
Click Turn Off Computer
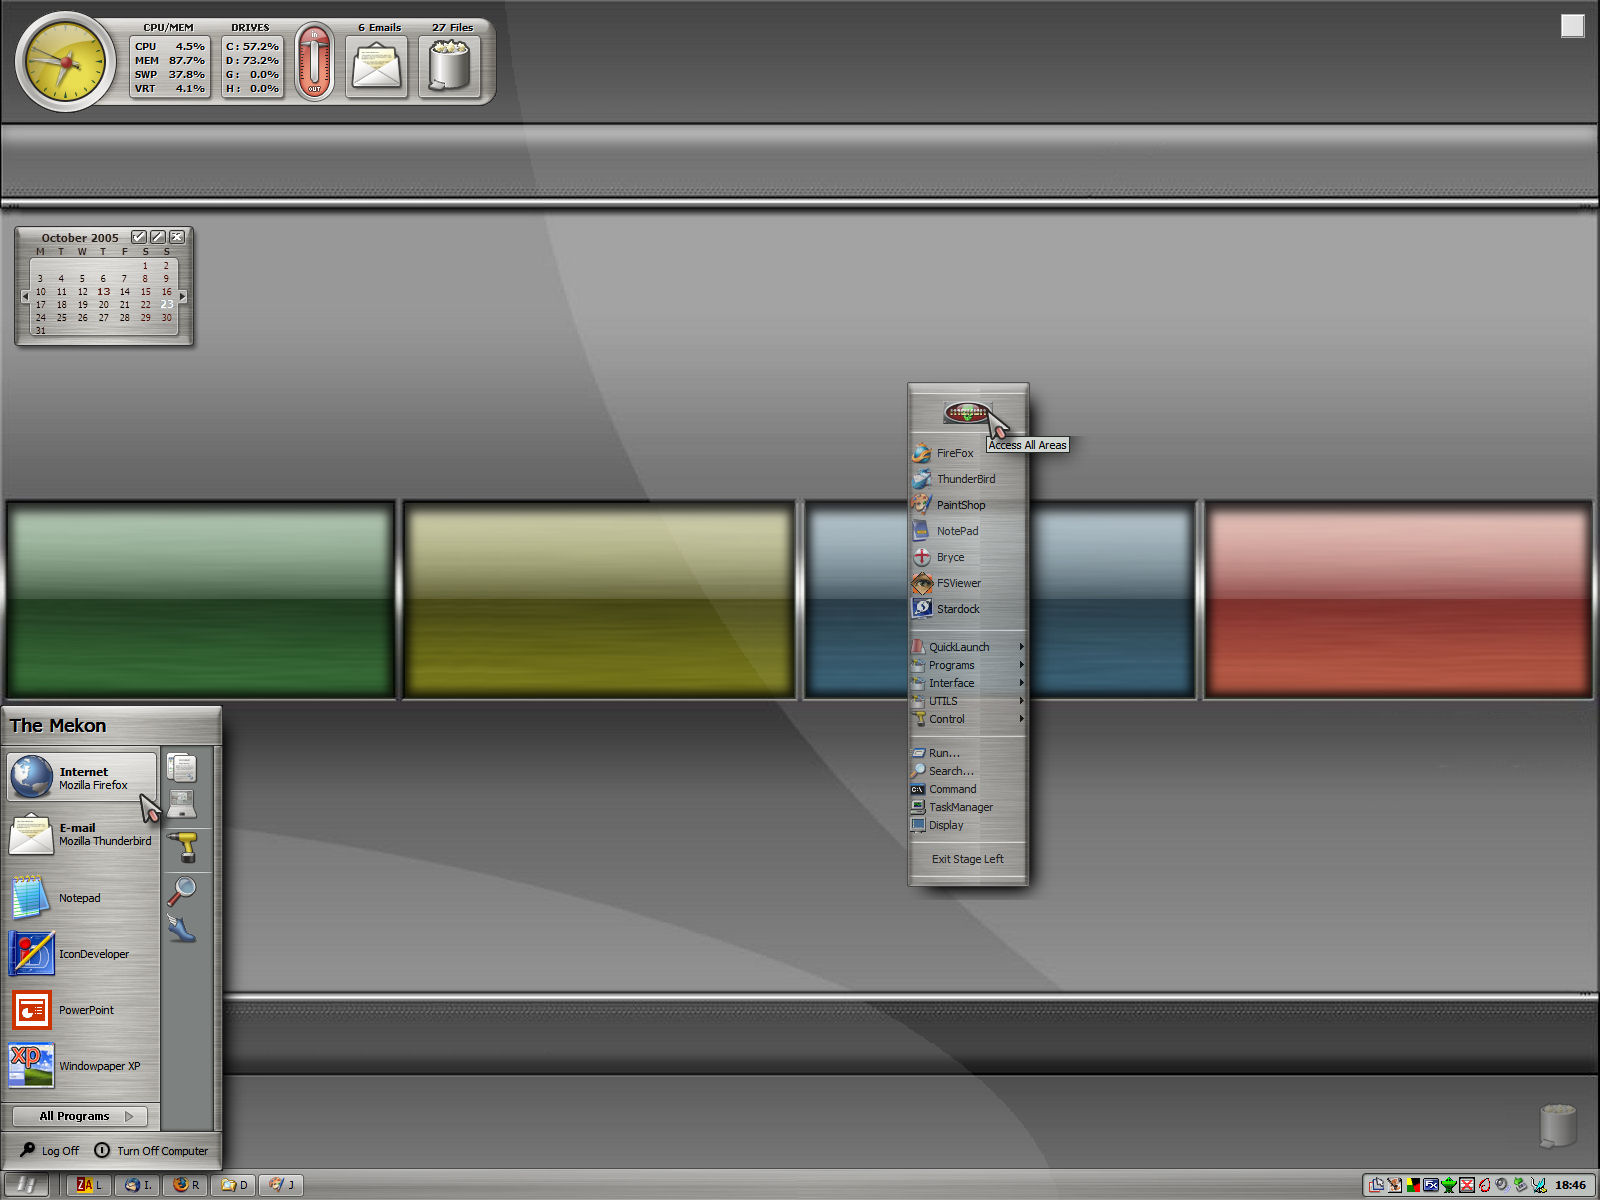tap(151, 1151)
